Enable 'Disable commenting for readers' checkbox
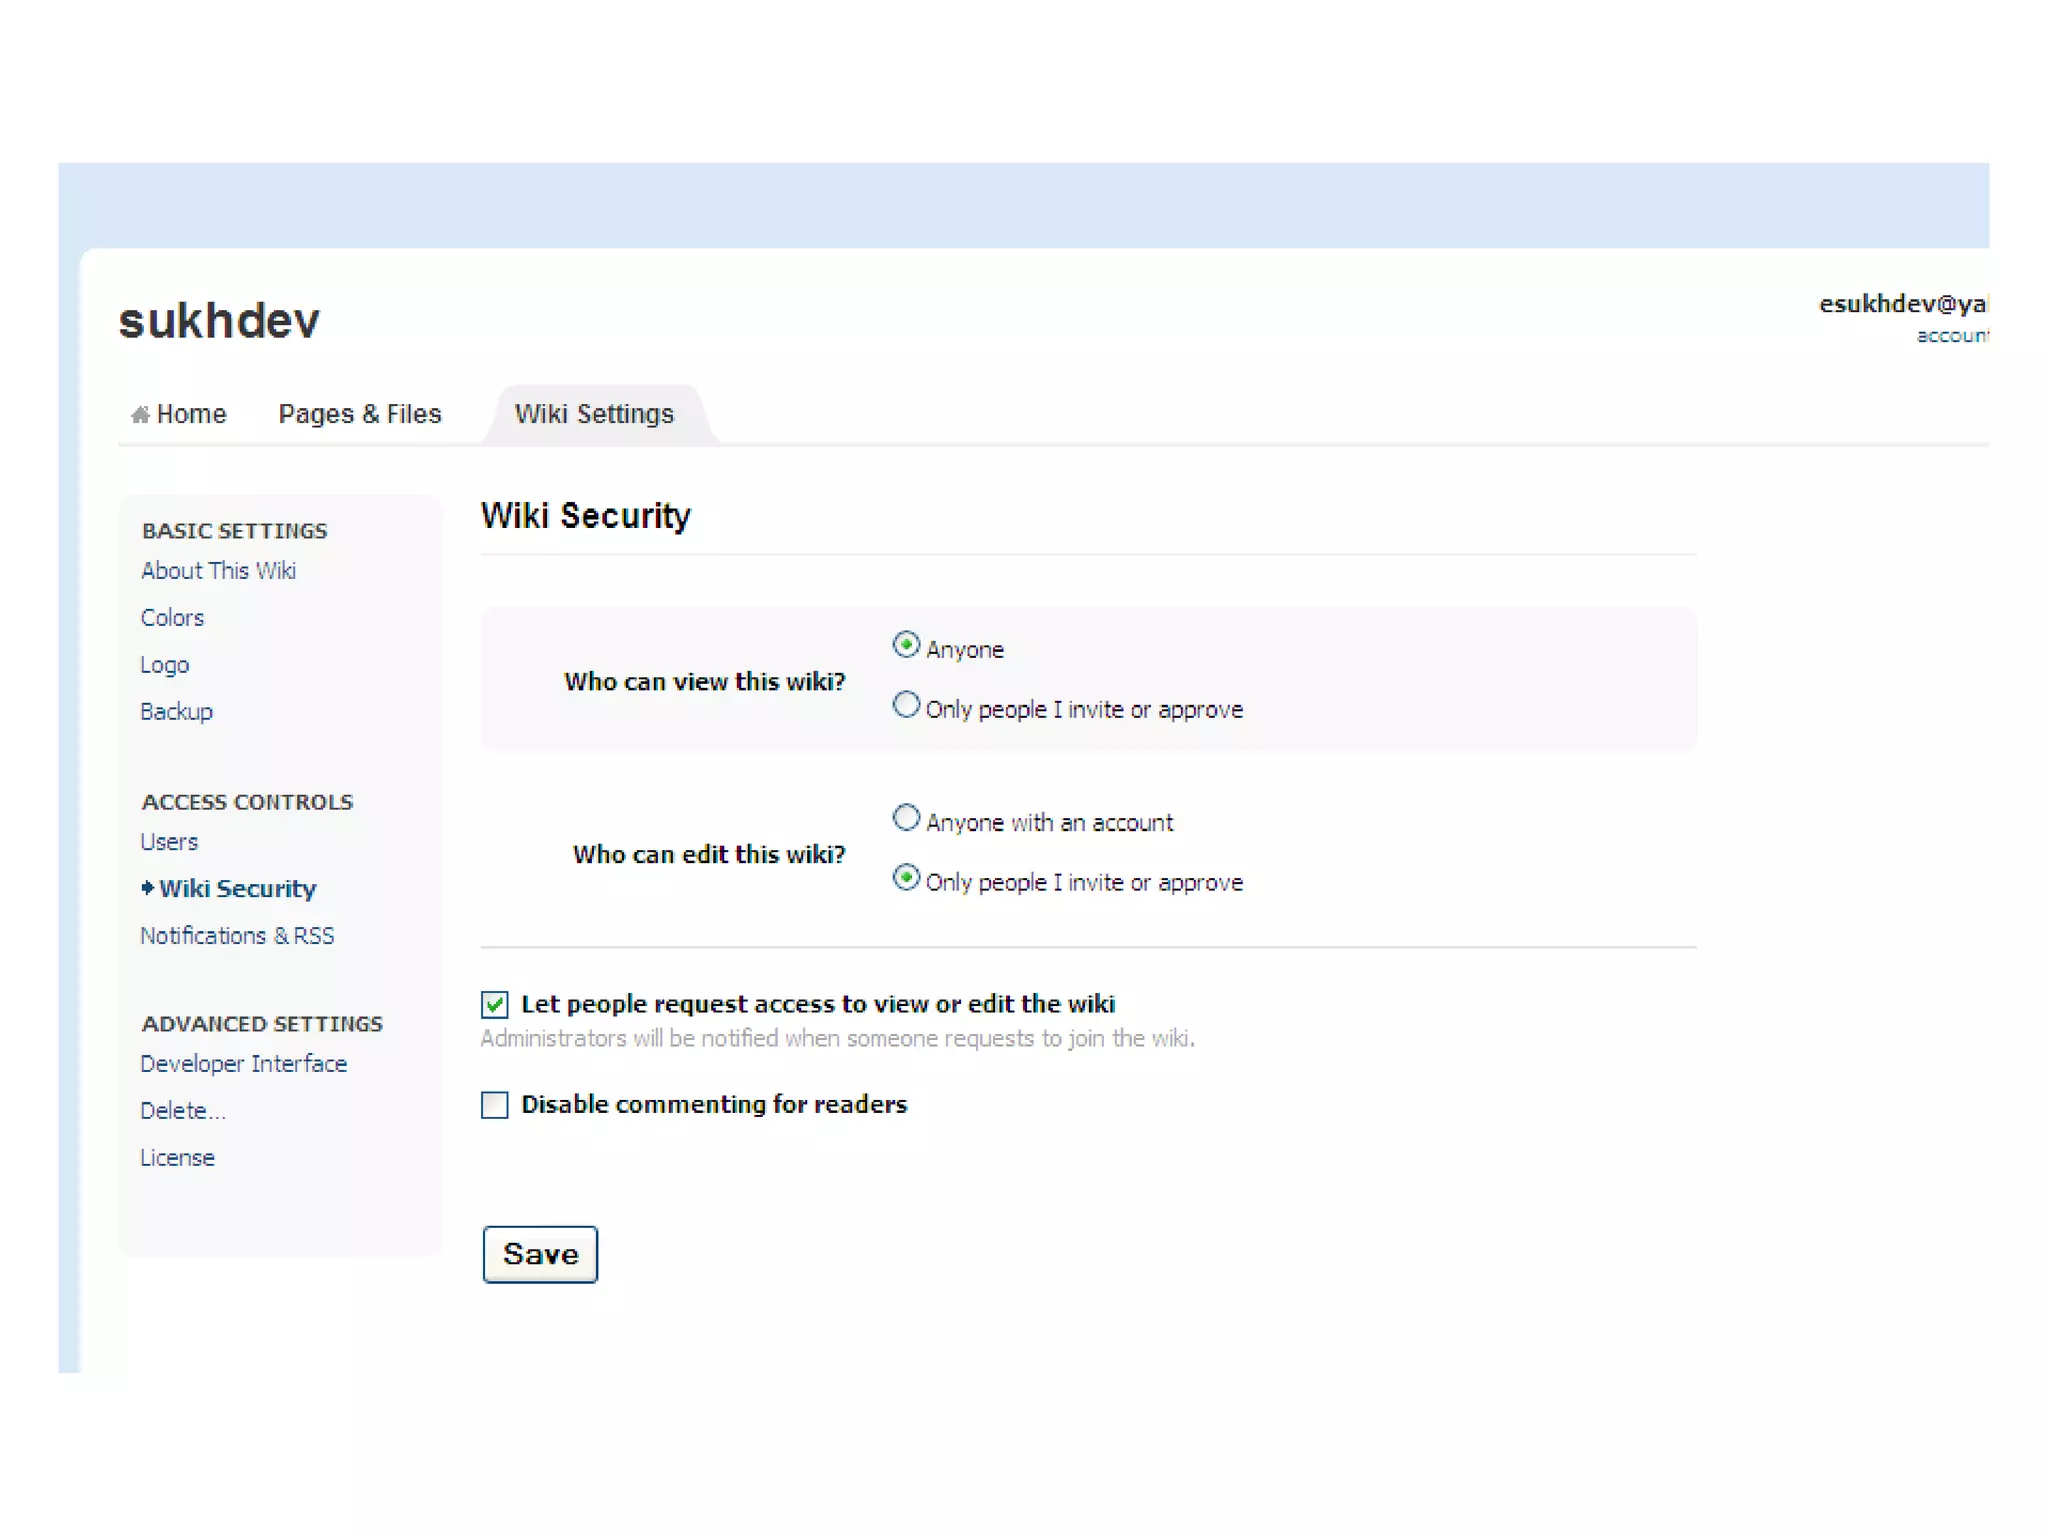2048x1536 pixels. (x=495, y=1105)
